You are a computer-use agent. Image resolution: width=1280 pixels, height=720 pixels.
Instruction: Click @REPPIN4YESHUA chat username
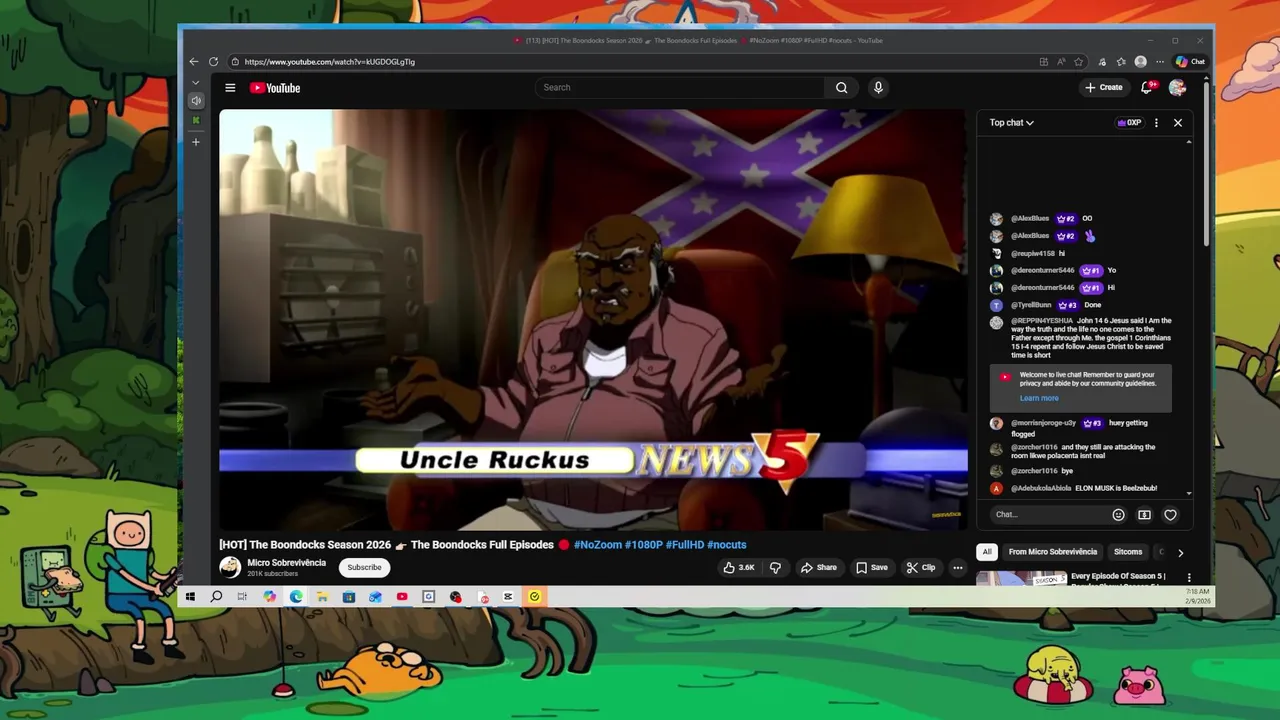click(x=1042, y=321)
